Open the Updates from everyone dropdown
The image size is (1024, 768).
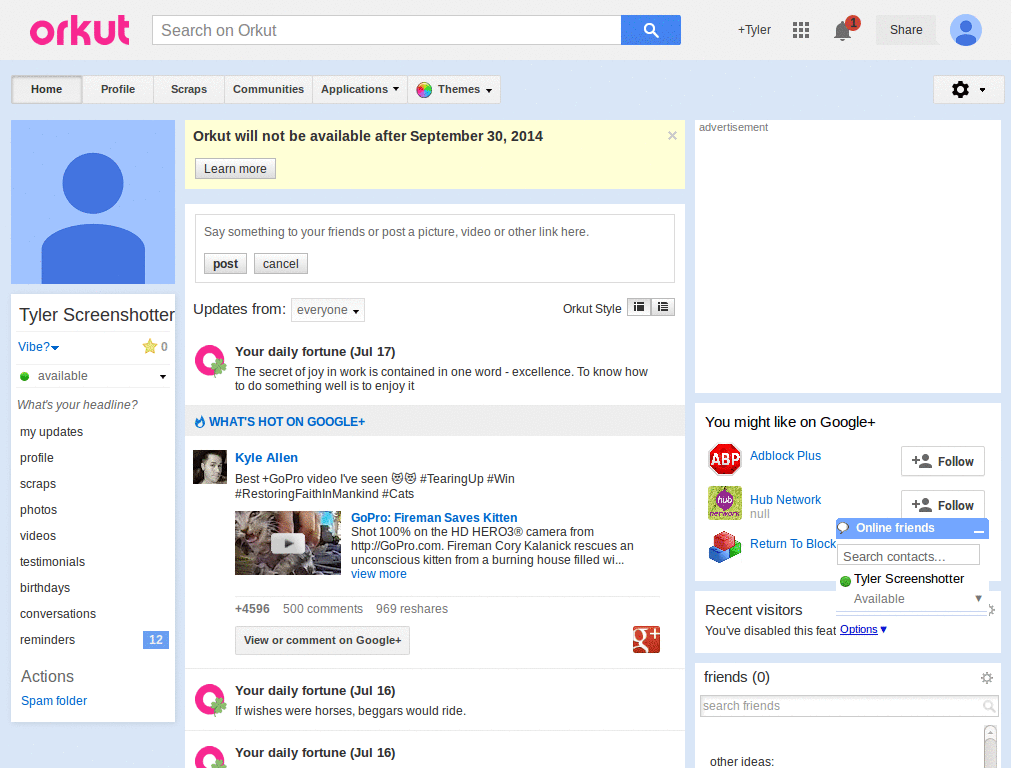click(328, 310)
